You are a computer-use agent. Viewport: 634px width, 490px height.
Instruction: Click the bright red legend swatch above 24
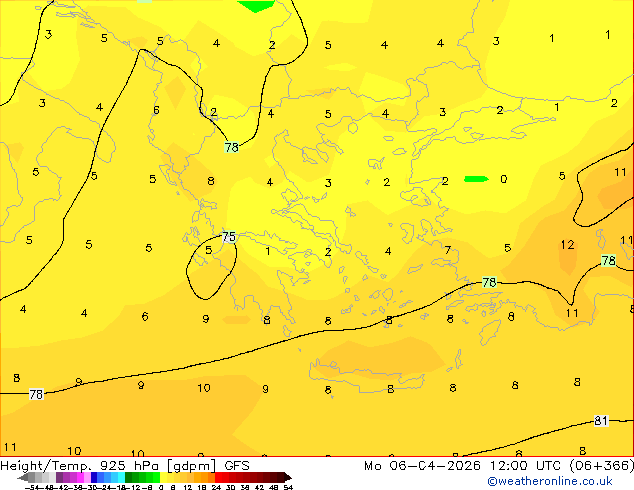[218, 478]
